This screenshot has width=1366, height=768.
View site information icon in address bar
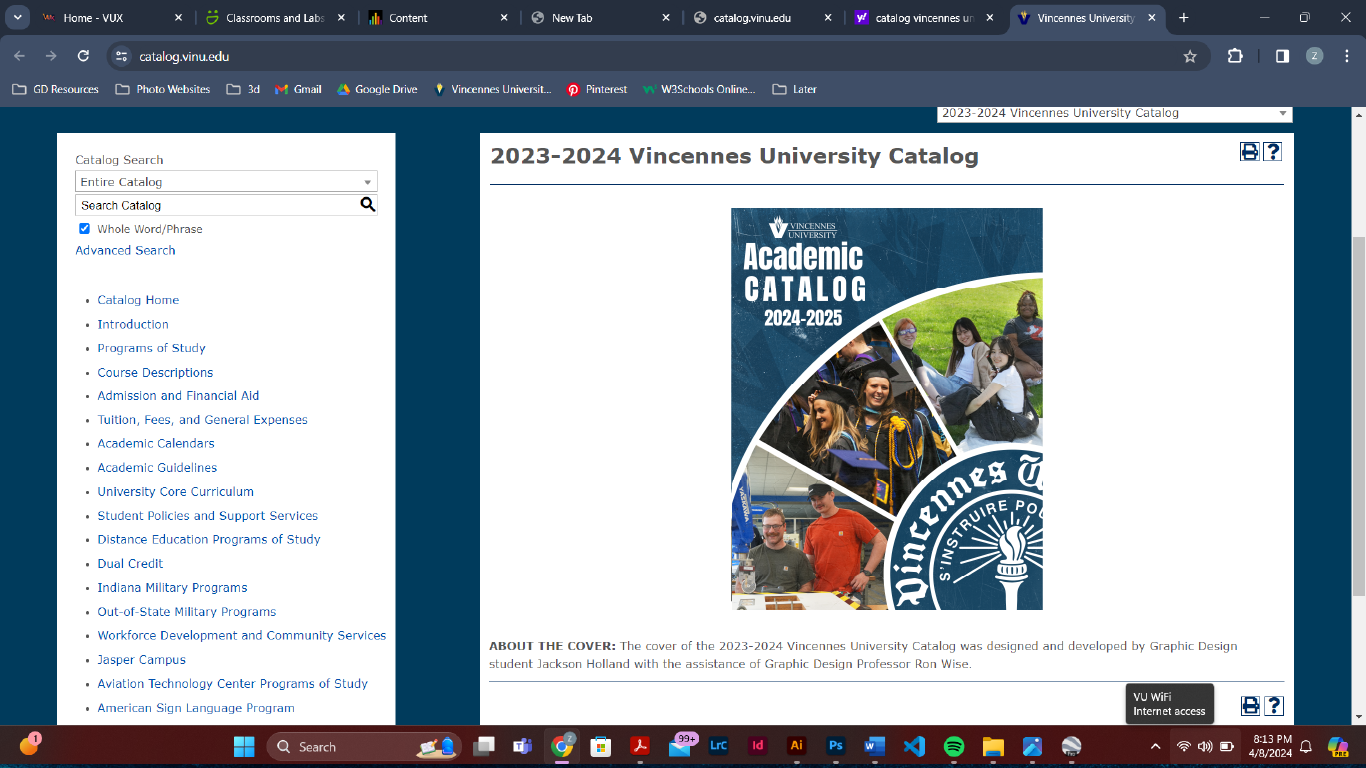point(121,56)
